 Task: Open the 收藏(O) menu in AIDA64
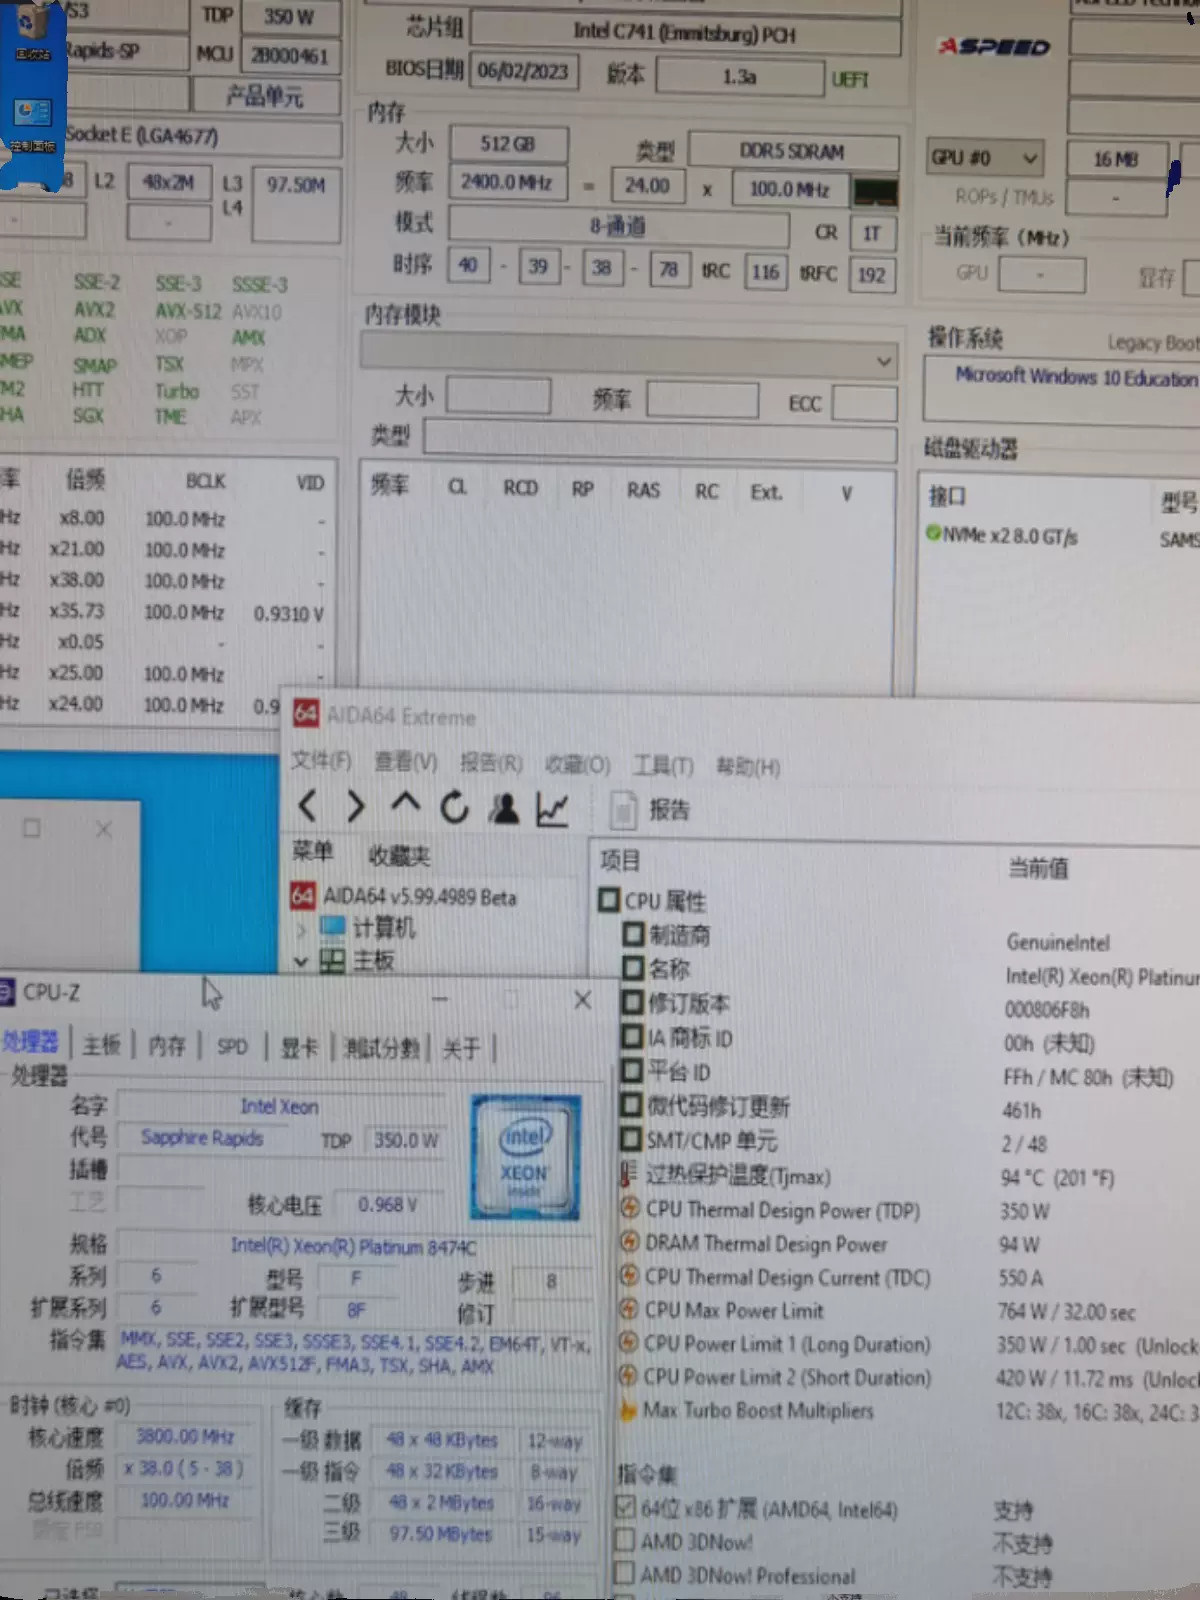(578, 765)
